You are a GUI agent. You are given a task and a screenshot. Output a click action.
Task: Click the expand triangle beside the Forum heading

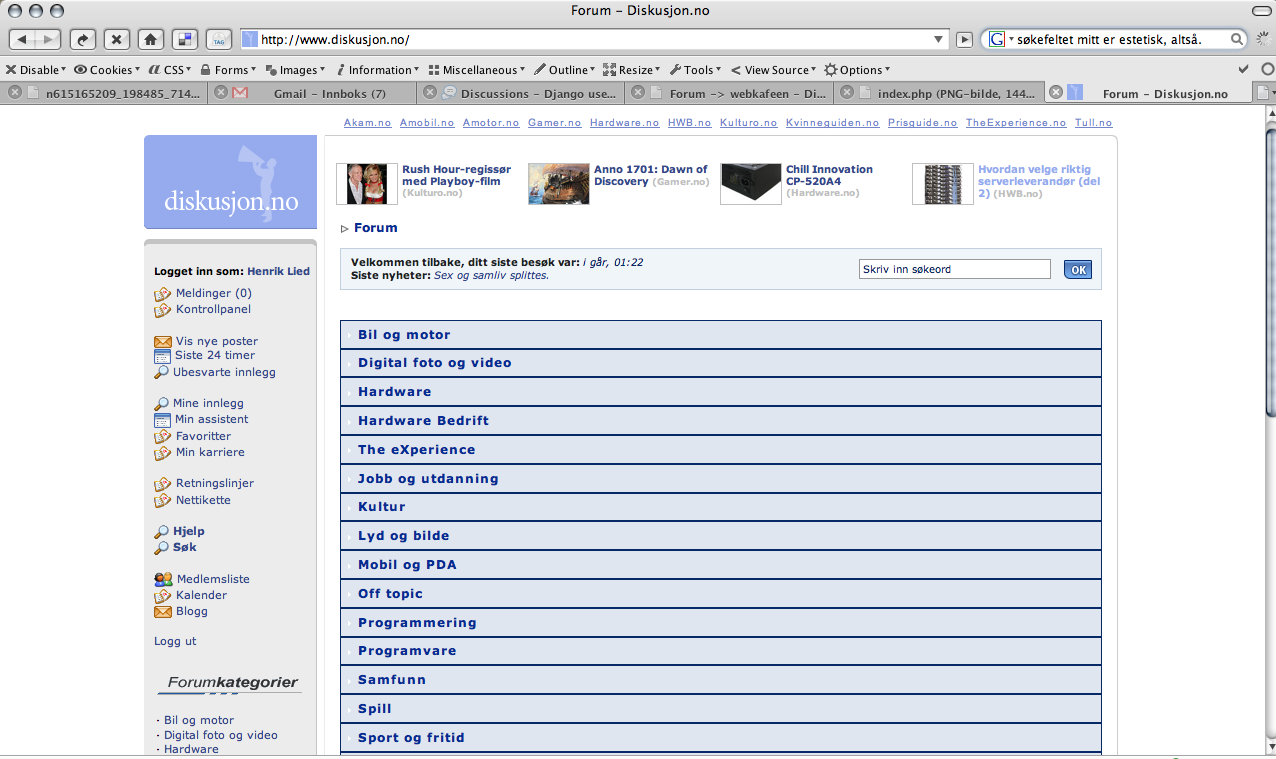pos(345,229)
